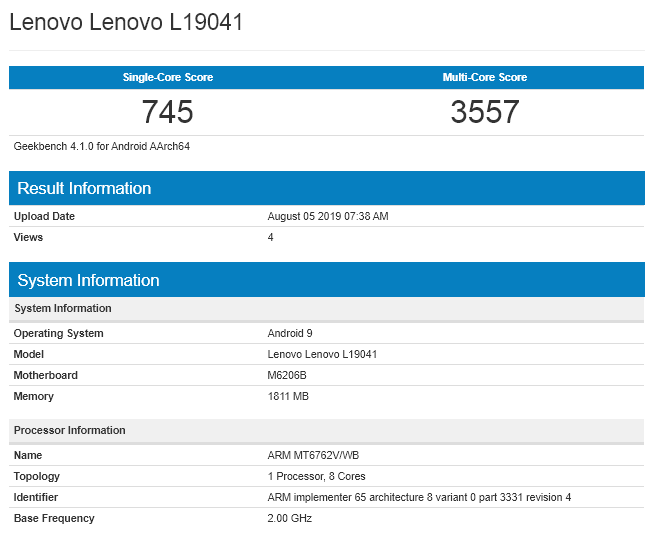Click the base frequency value 2.00 GHz
This screenshot has height=542, width=647.
[292, 518]
